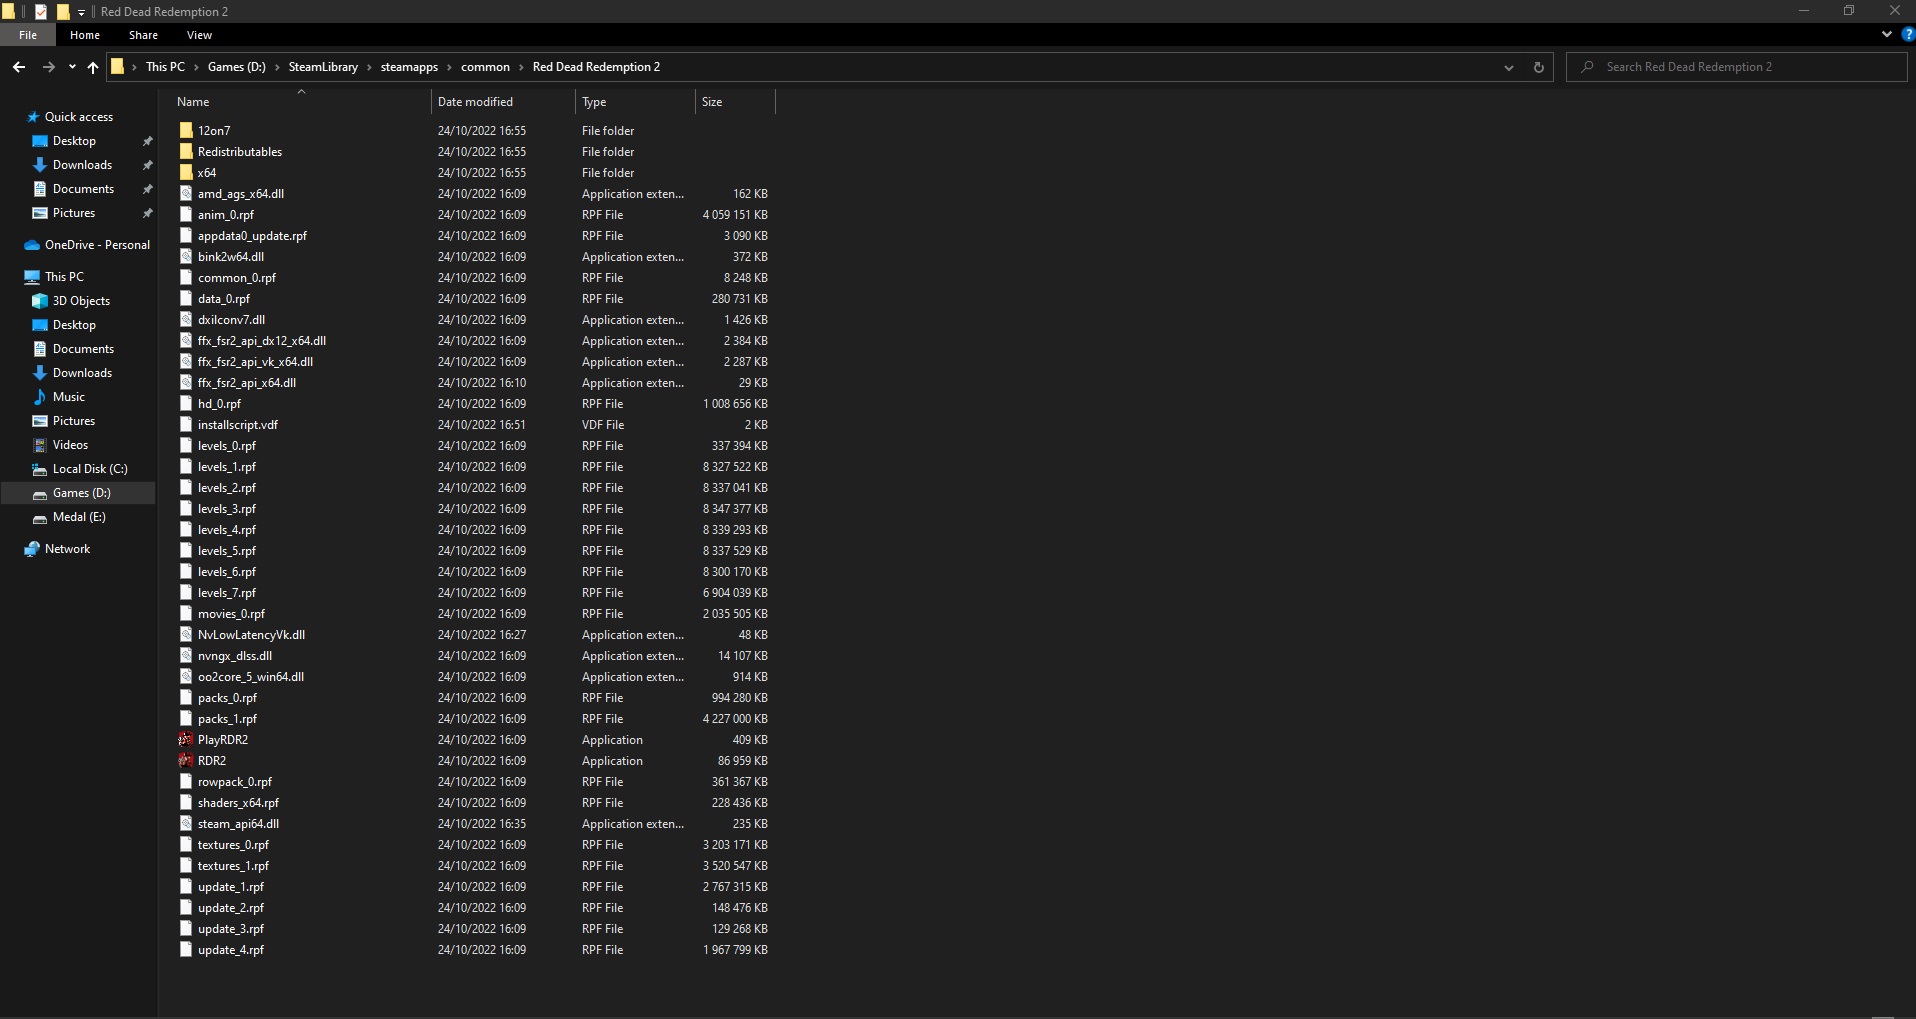The image size is (1916, 1019).
Task: Select Local Disk (C:) in navigation pane
Action: (x=89, y=469)
